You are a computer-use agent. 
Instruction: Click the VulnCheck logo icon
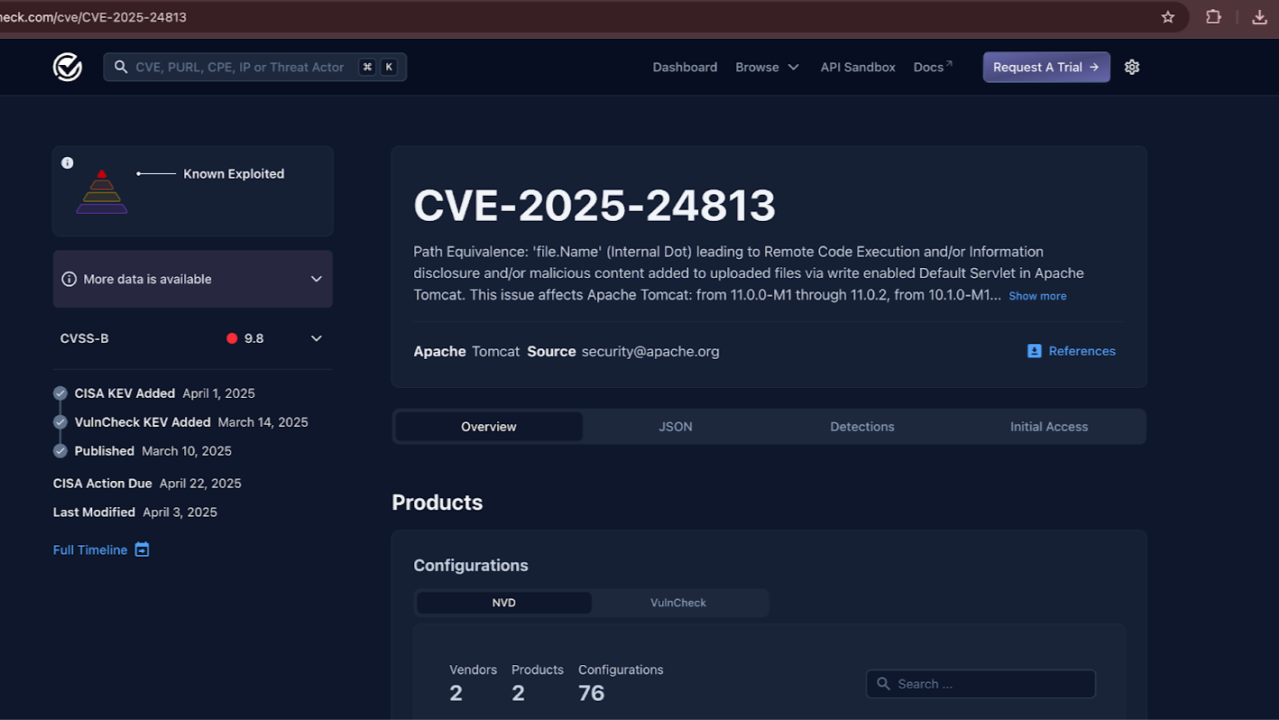[x=67, y=67]
